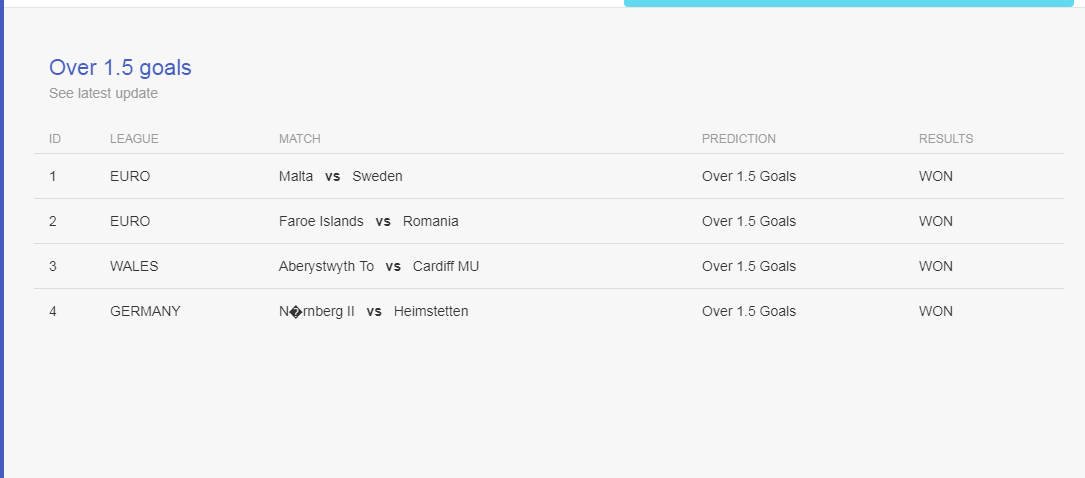Select the Faroe Islands vs Romania match

[369, 221]
